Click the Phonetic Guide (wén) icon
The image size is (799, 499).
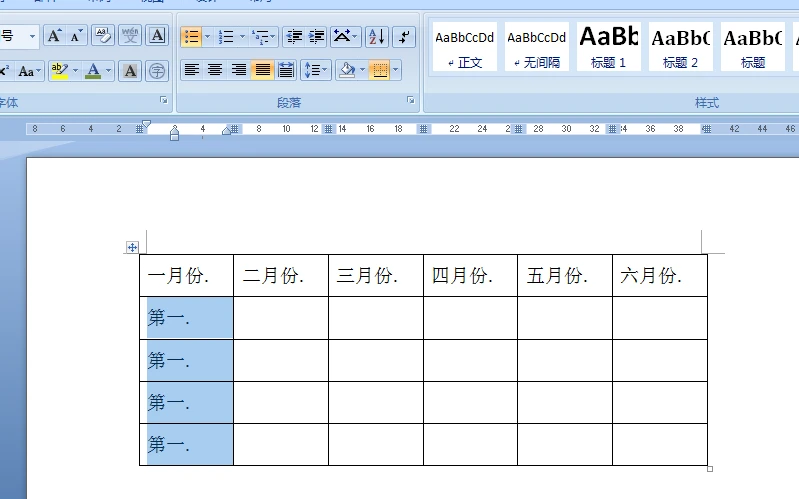130,37
